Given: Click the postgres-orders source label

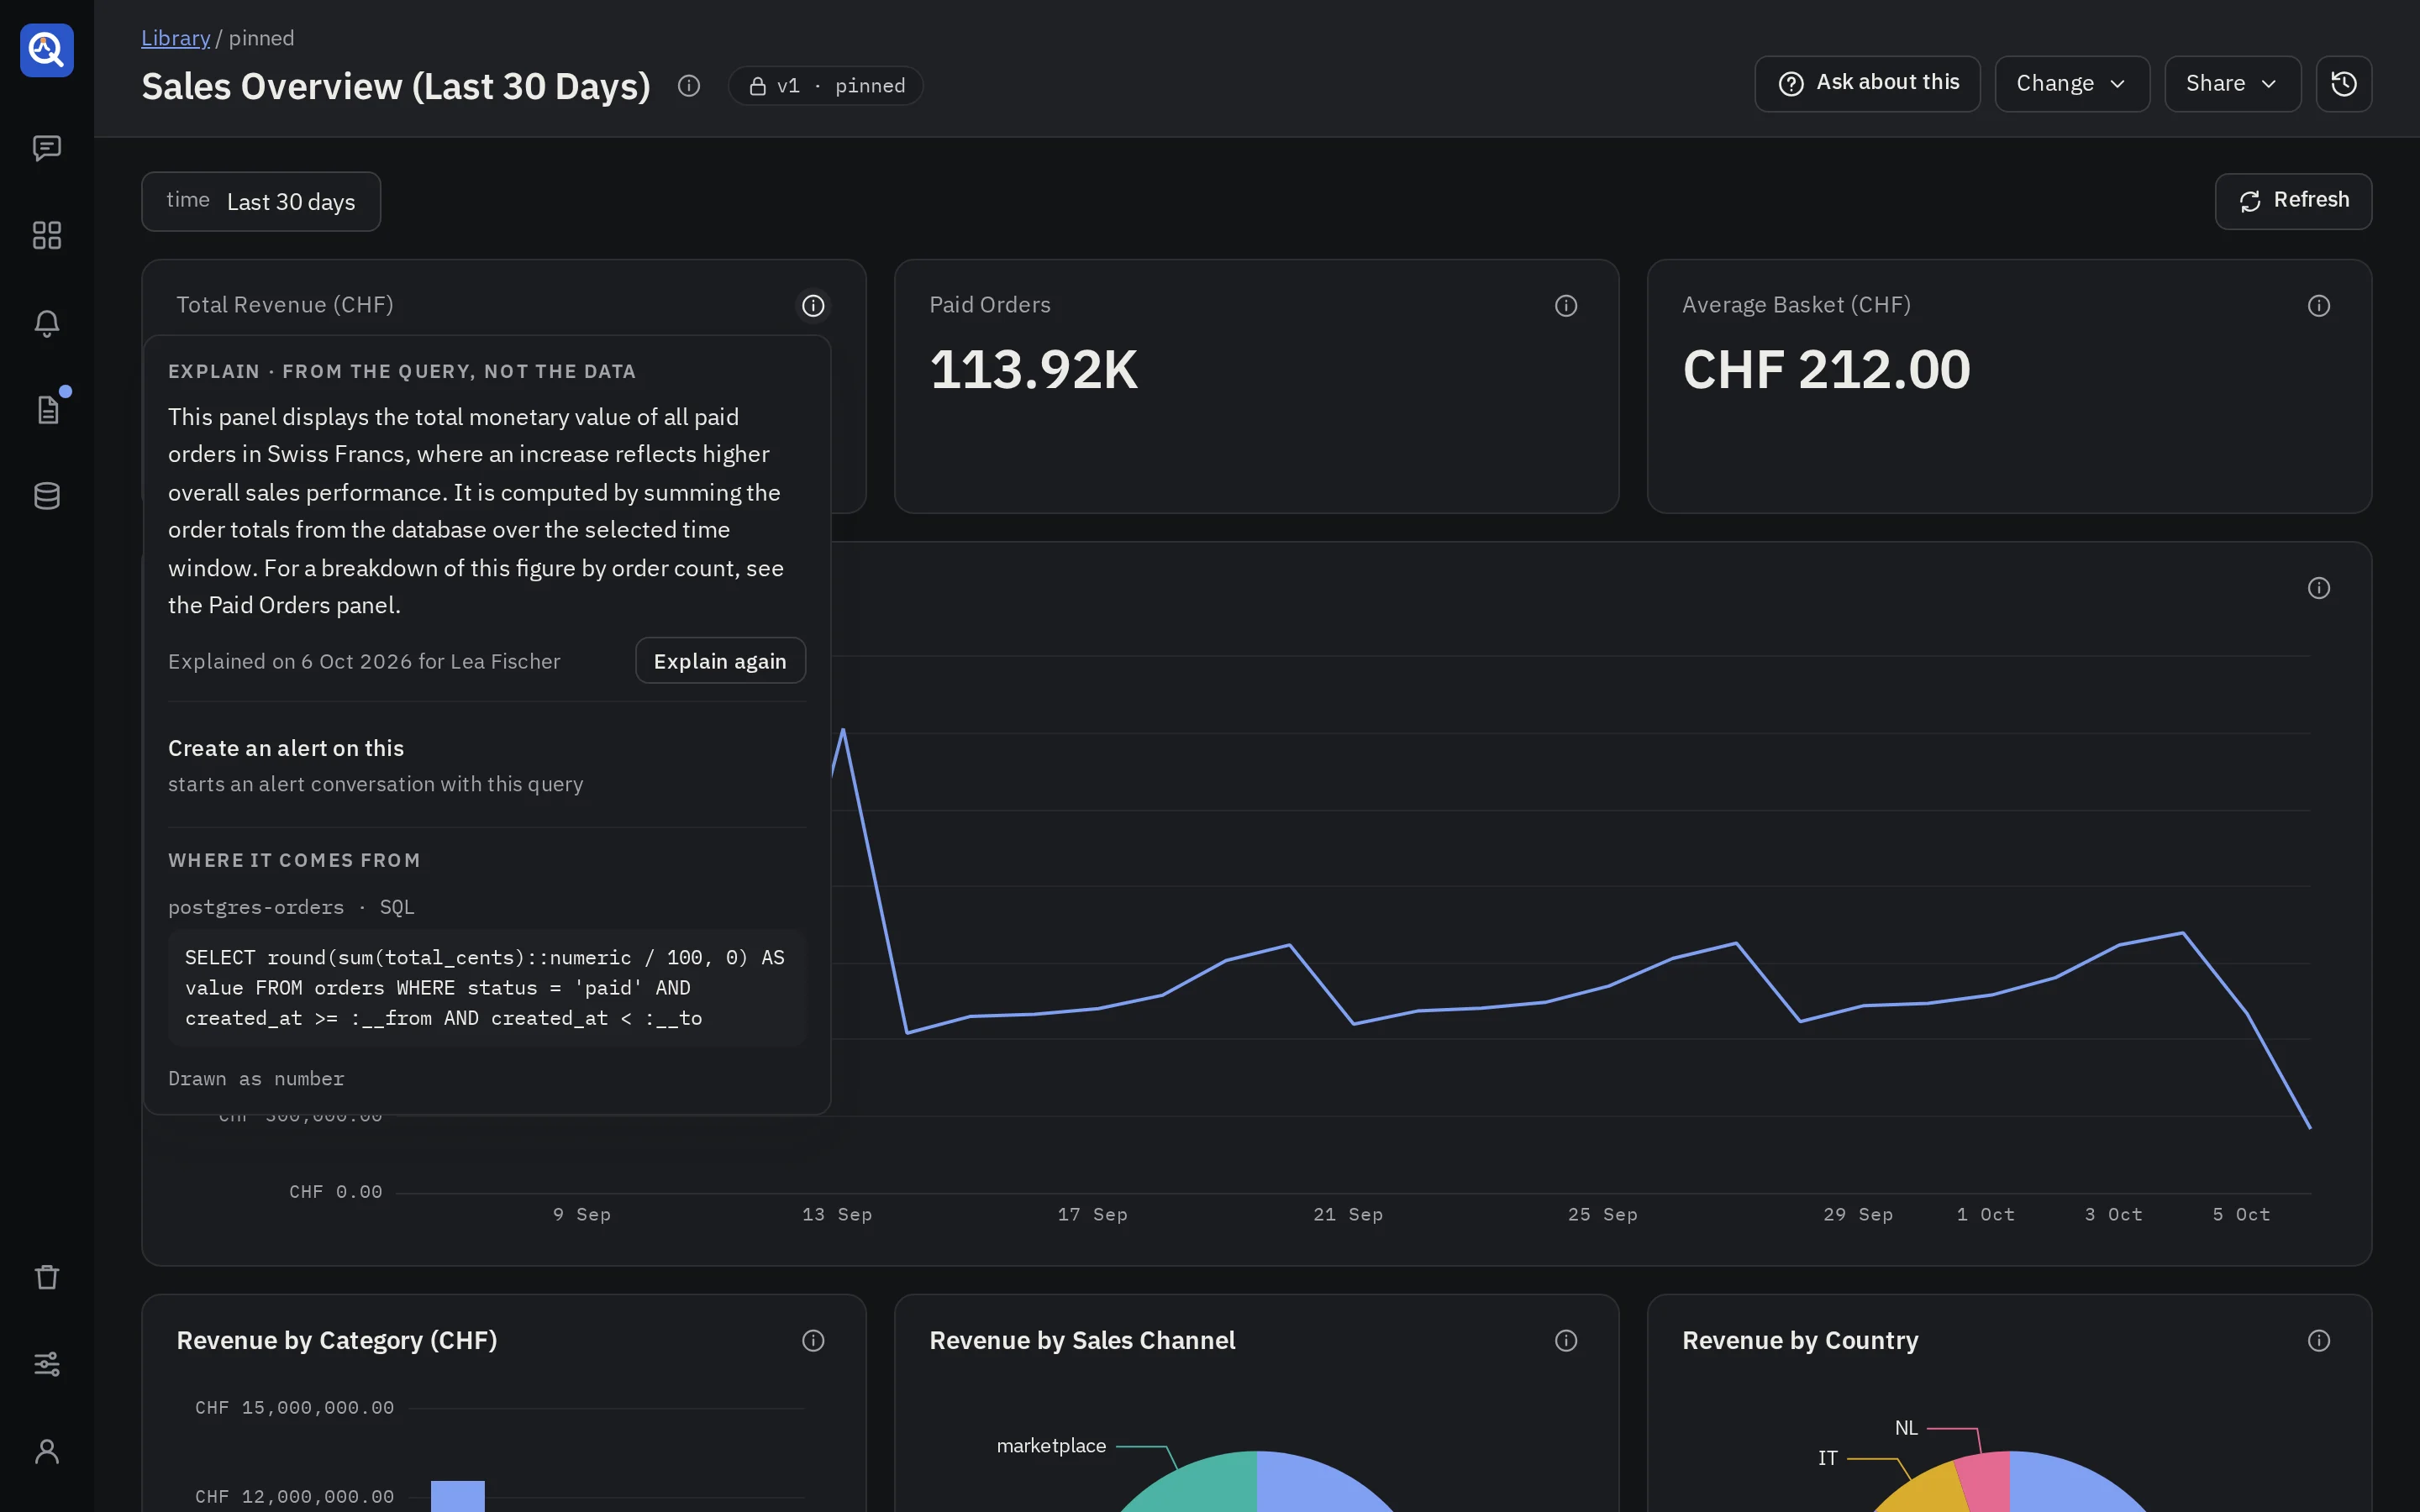Looking at the screenshot, I should click(x=256, y=907).
